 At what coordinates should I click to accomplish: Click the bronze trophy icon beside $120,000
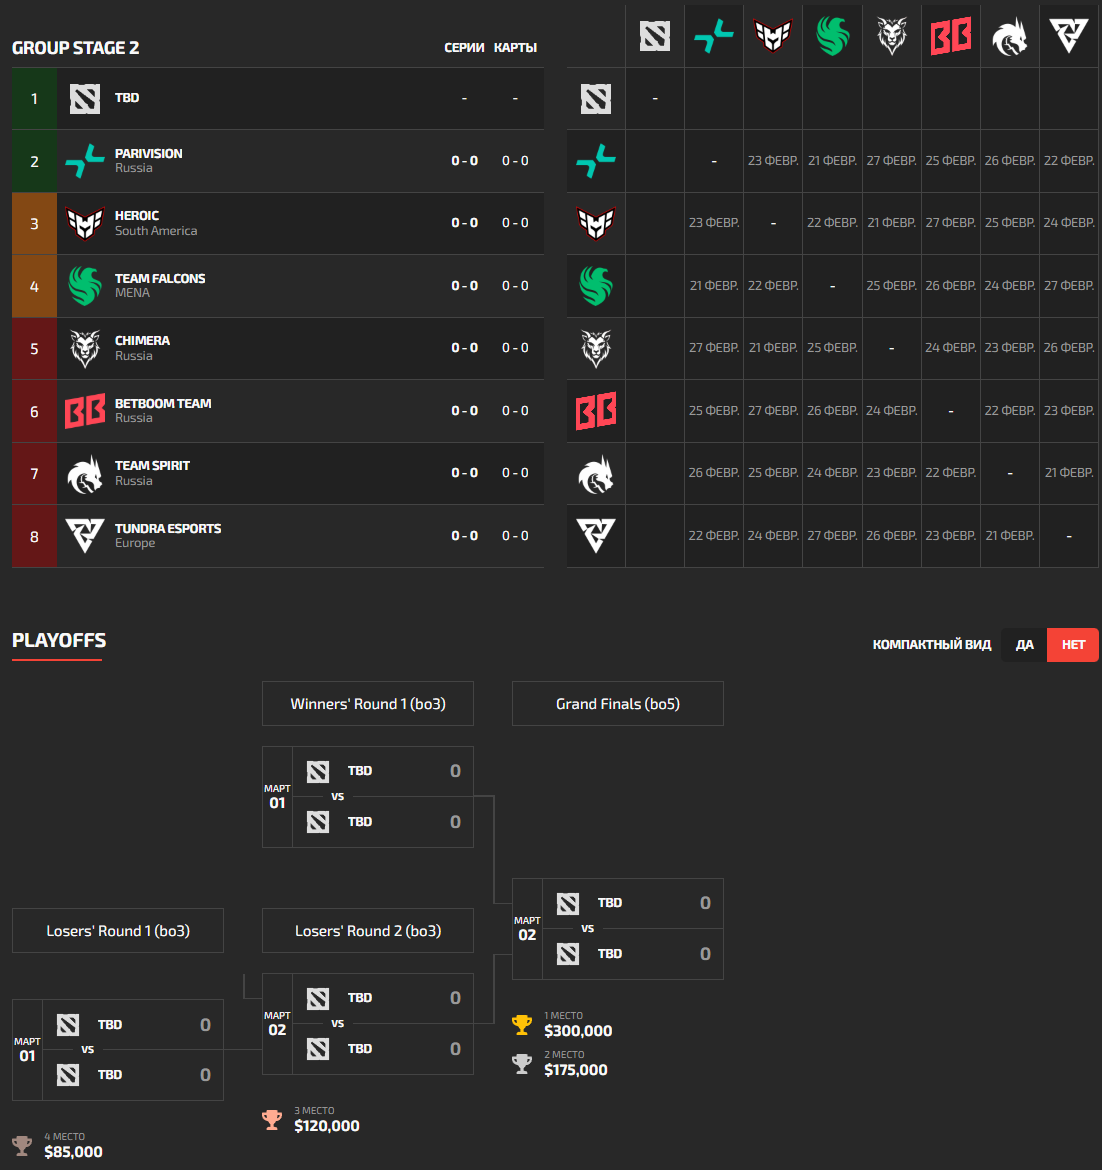272,1120
